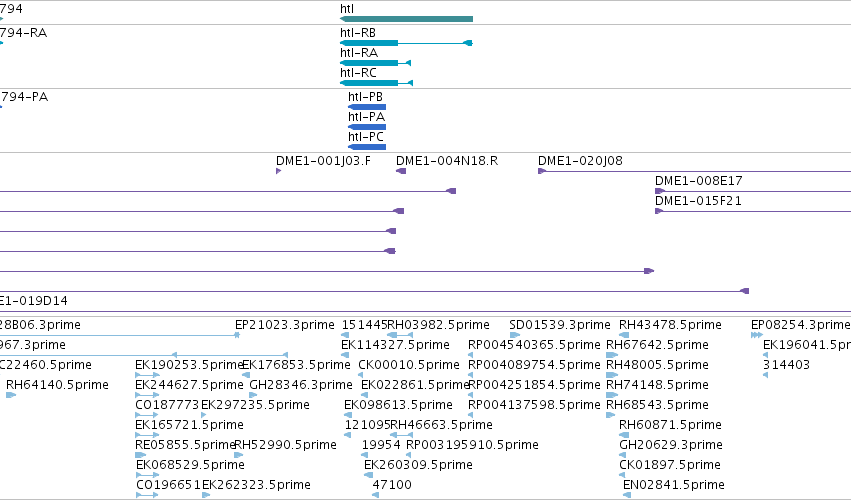The height and width of the screenshot is (500, 851).
Task: Click the RH43478.5prime EST label
Action: coord(670,325)
